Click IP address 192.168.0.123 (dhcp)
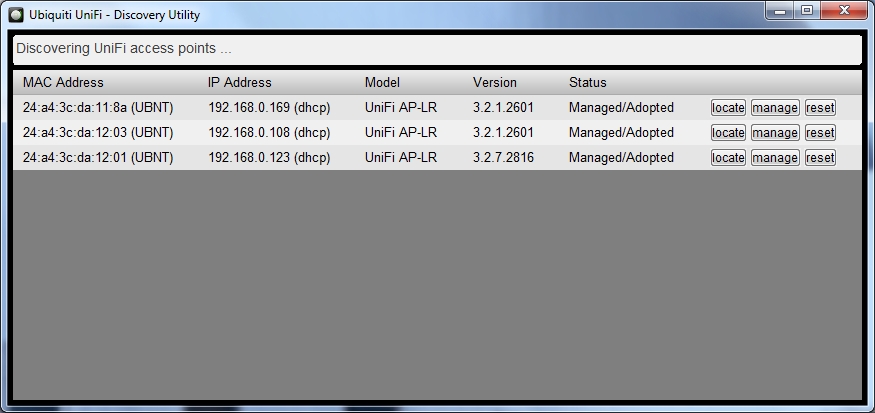This screenshot has height=413, width=875. pyautogui.click(x=269, y=158)
